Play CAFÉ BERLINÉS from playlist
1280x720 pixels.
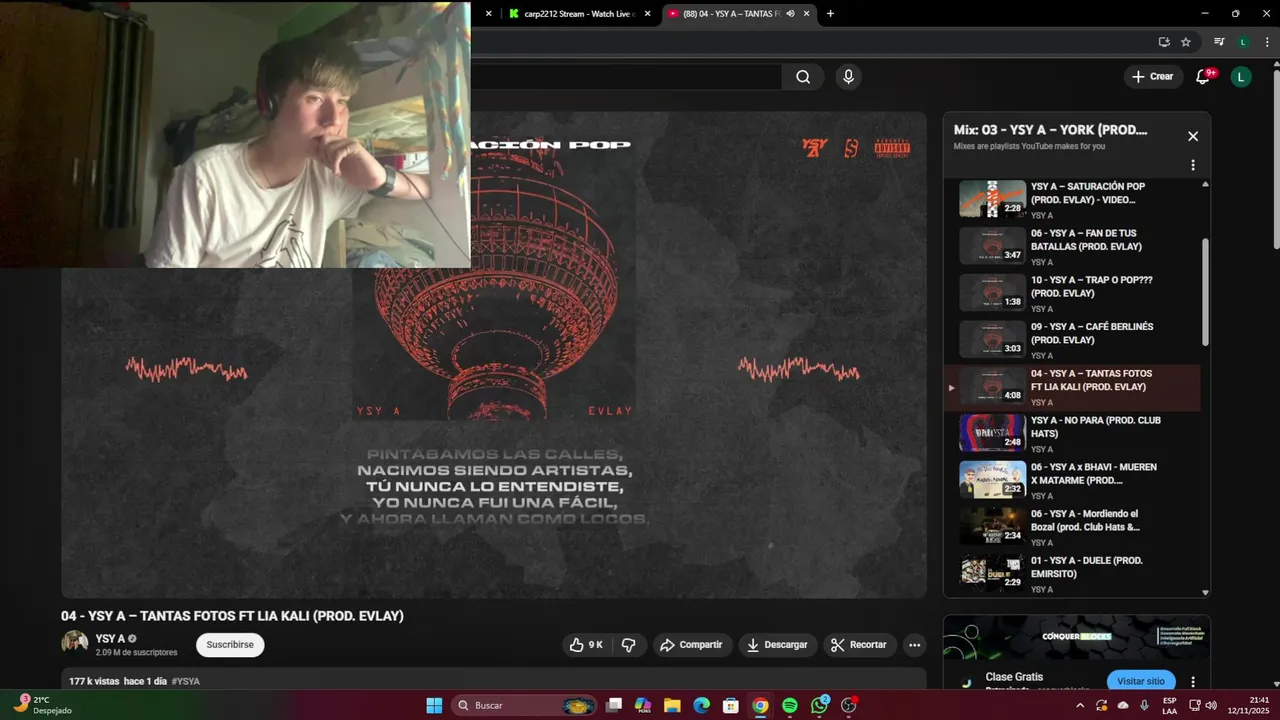(x=1073, y=340)
